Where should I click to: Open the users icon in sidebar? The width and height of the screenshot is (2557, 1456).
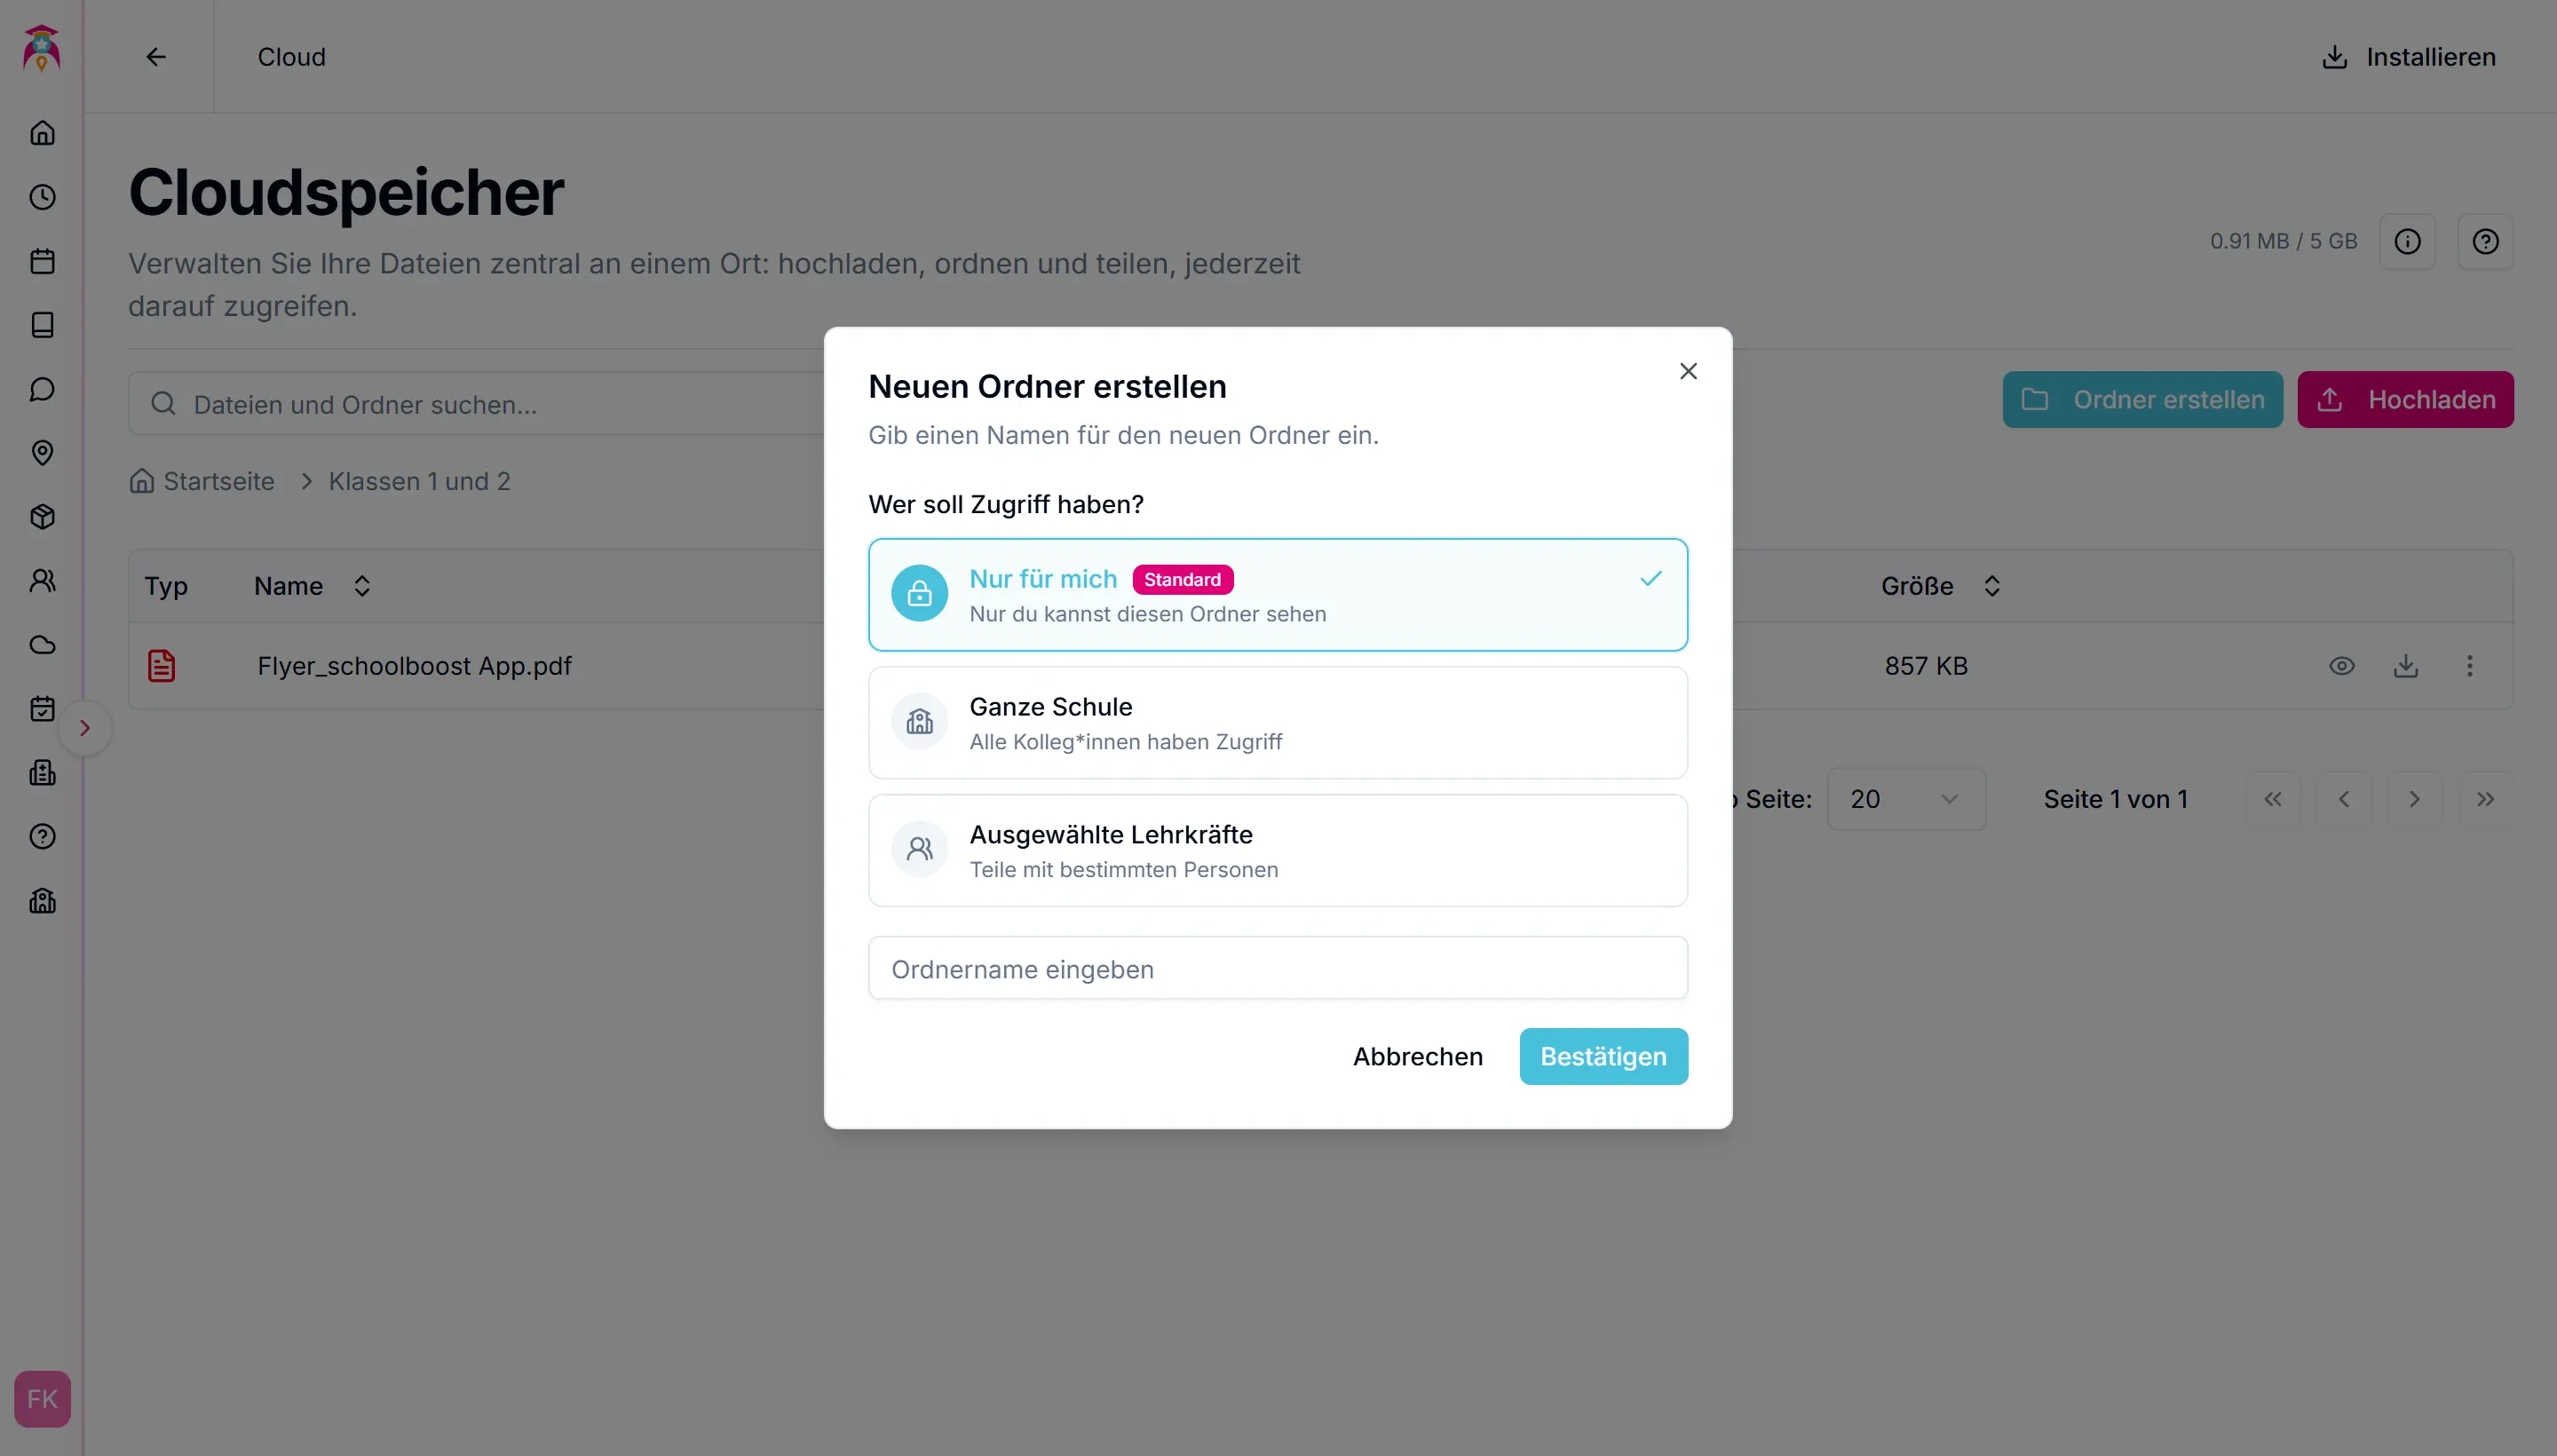point(42,581)
